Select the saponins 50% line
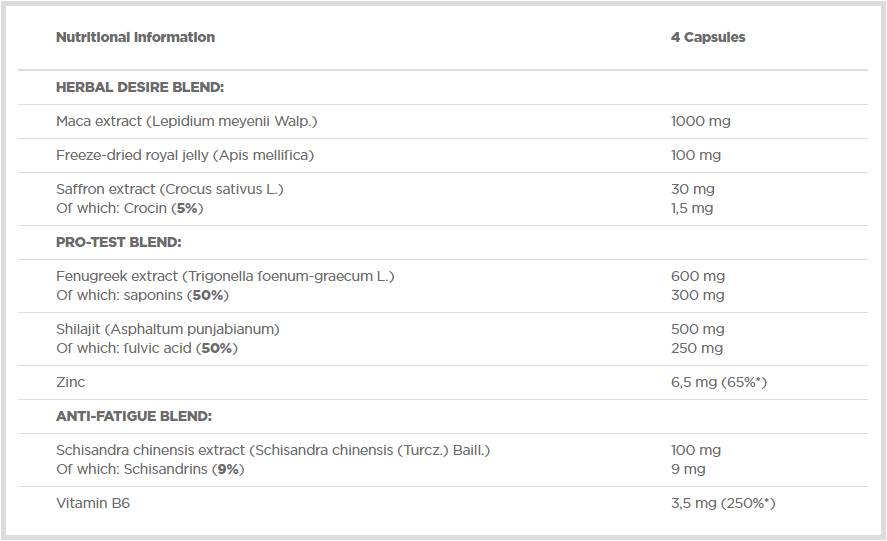This screenshot has width=887, height=541. (142, 295)
